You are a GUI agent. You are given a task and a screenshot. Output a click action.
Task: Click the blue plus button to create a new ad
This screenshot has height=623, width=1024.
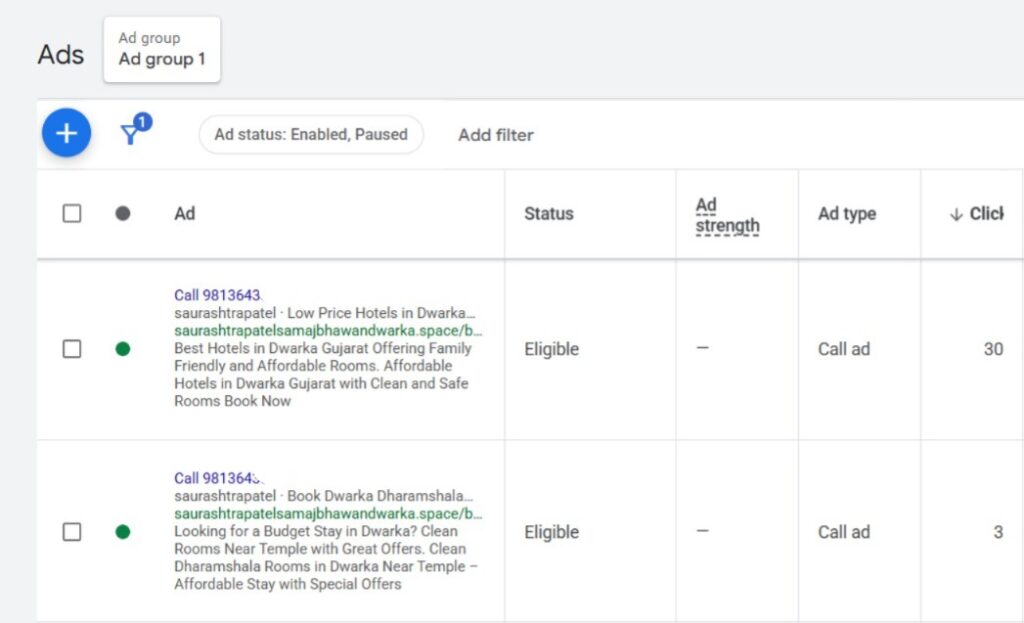(x=66, y=132)
